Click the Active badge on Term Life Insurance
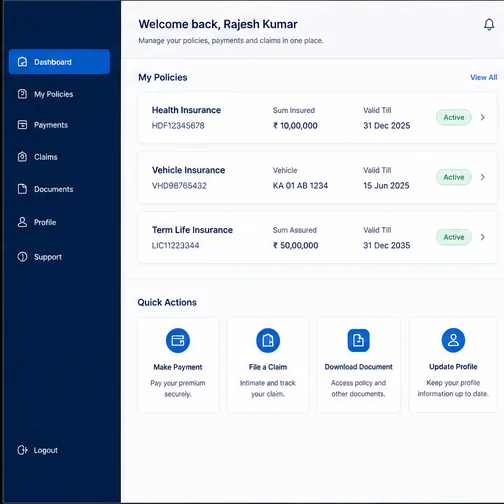 (x=454, y=237)
